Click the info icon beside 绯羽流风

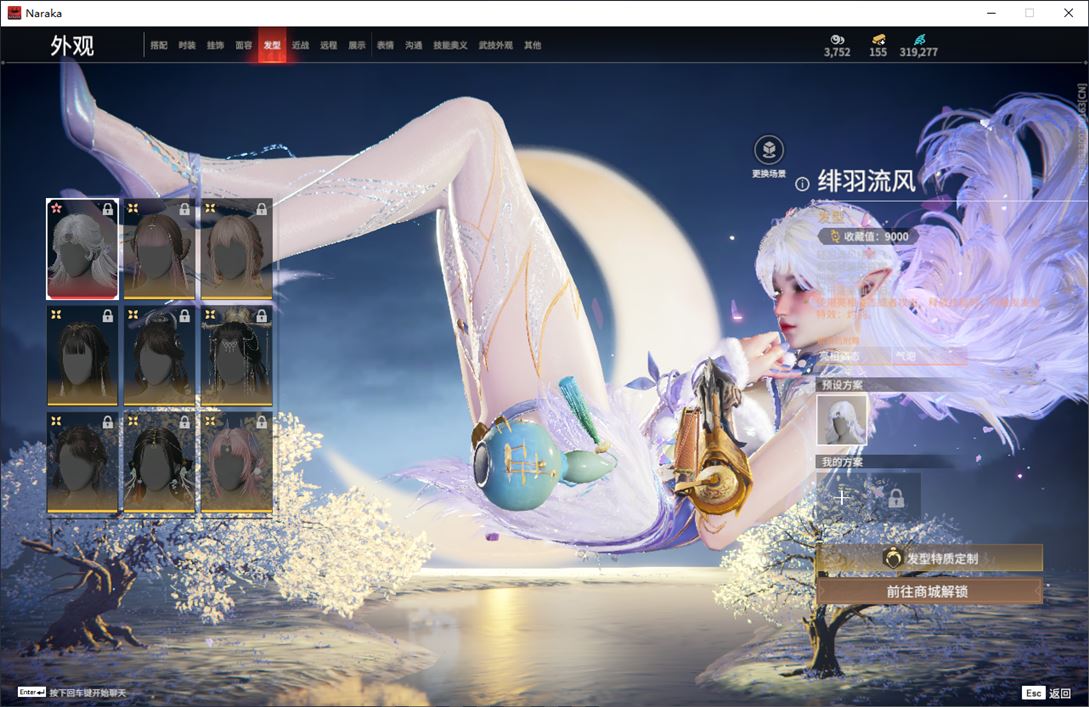click(x=802, y=184)
